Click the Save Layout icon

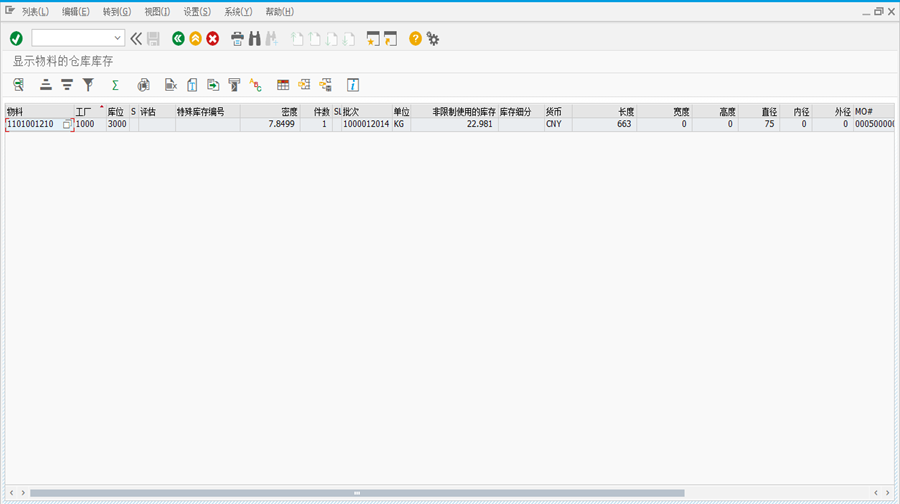tap(325, 85)
